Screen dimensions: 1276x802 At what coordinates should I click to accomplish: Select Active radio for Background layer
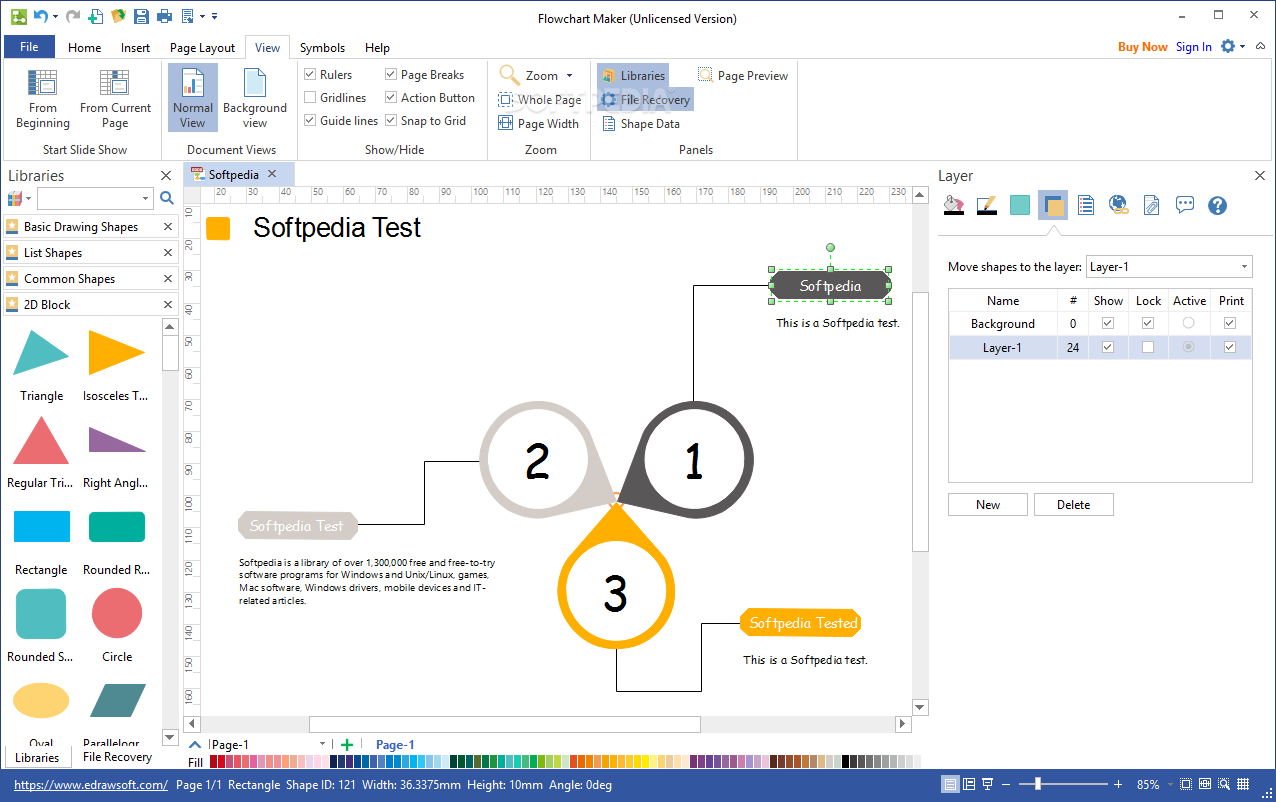click(1188, 323)
